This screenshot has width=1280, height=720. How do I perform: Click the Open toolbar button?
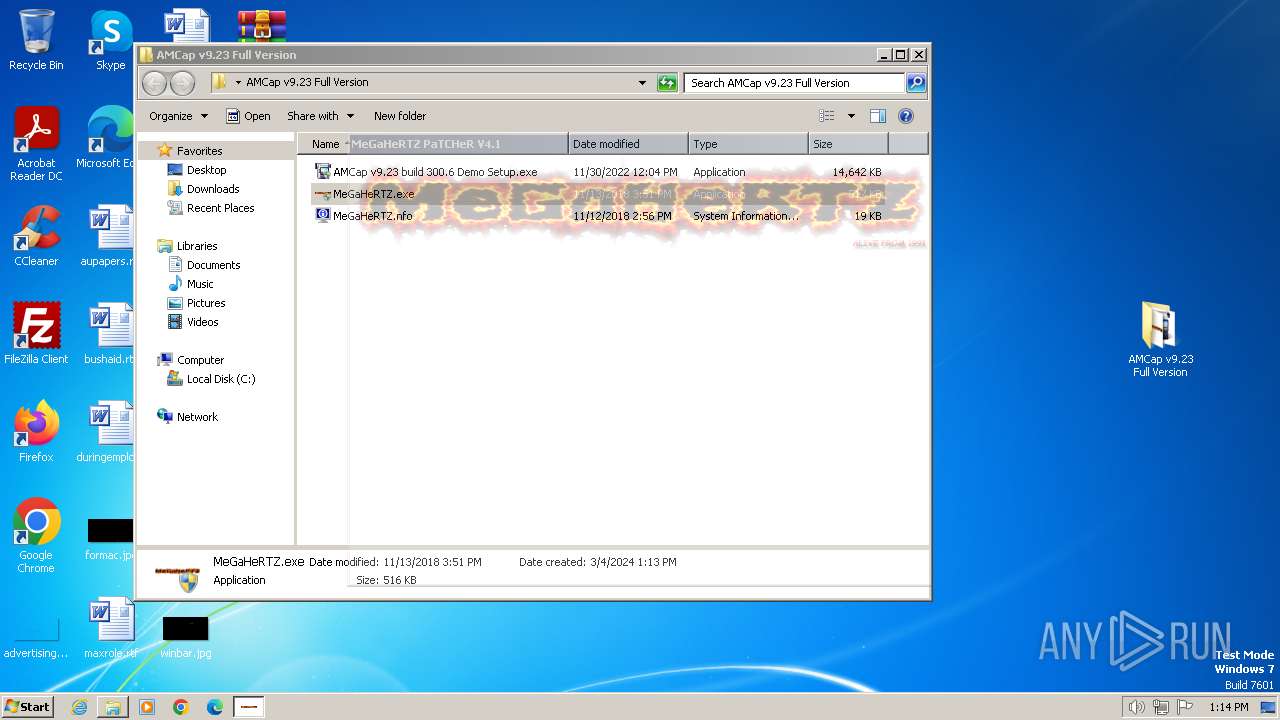[x=248, y=116]
